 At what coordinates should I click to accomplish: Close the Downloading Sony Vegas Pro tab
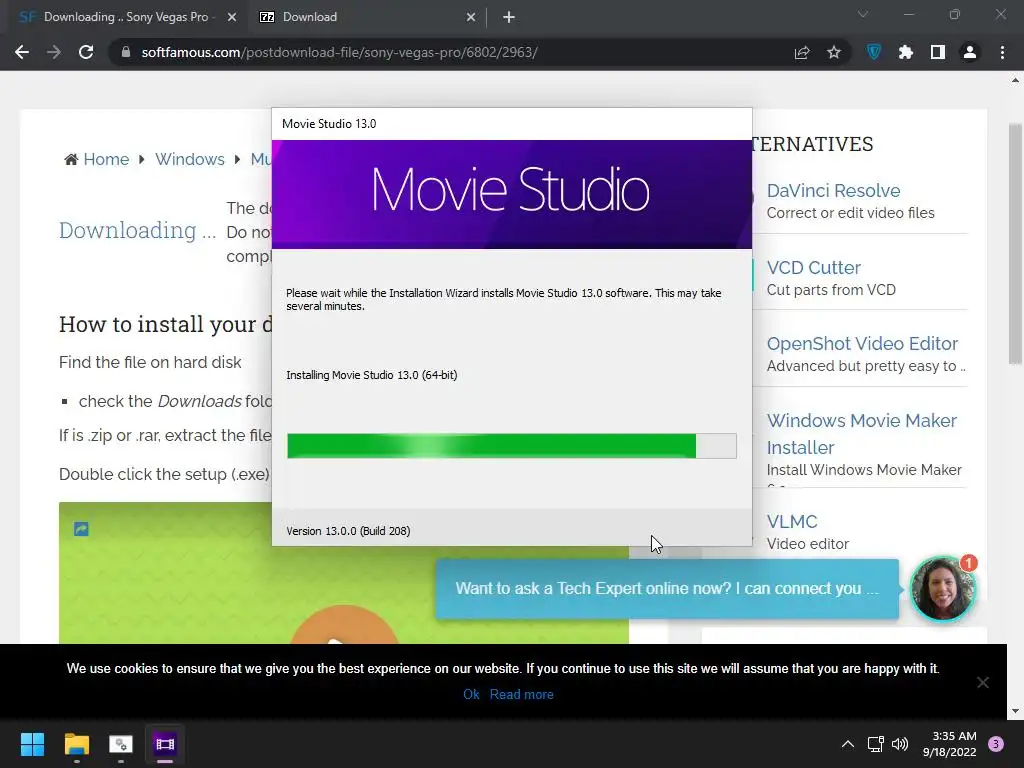click(x=232, y=17)
